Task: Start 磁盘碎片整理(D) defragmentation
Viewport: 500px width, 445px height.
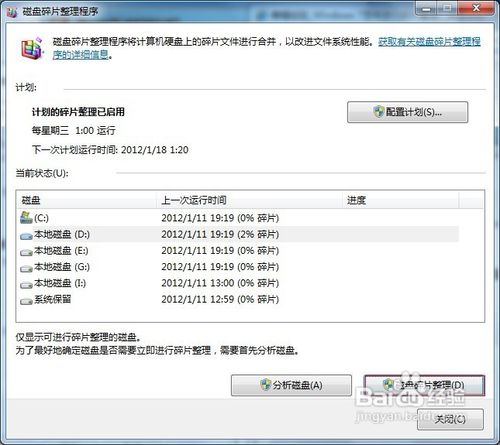Action: coord(424,385)
